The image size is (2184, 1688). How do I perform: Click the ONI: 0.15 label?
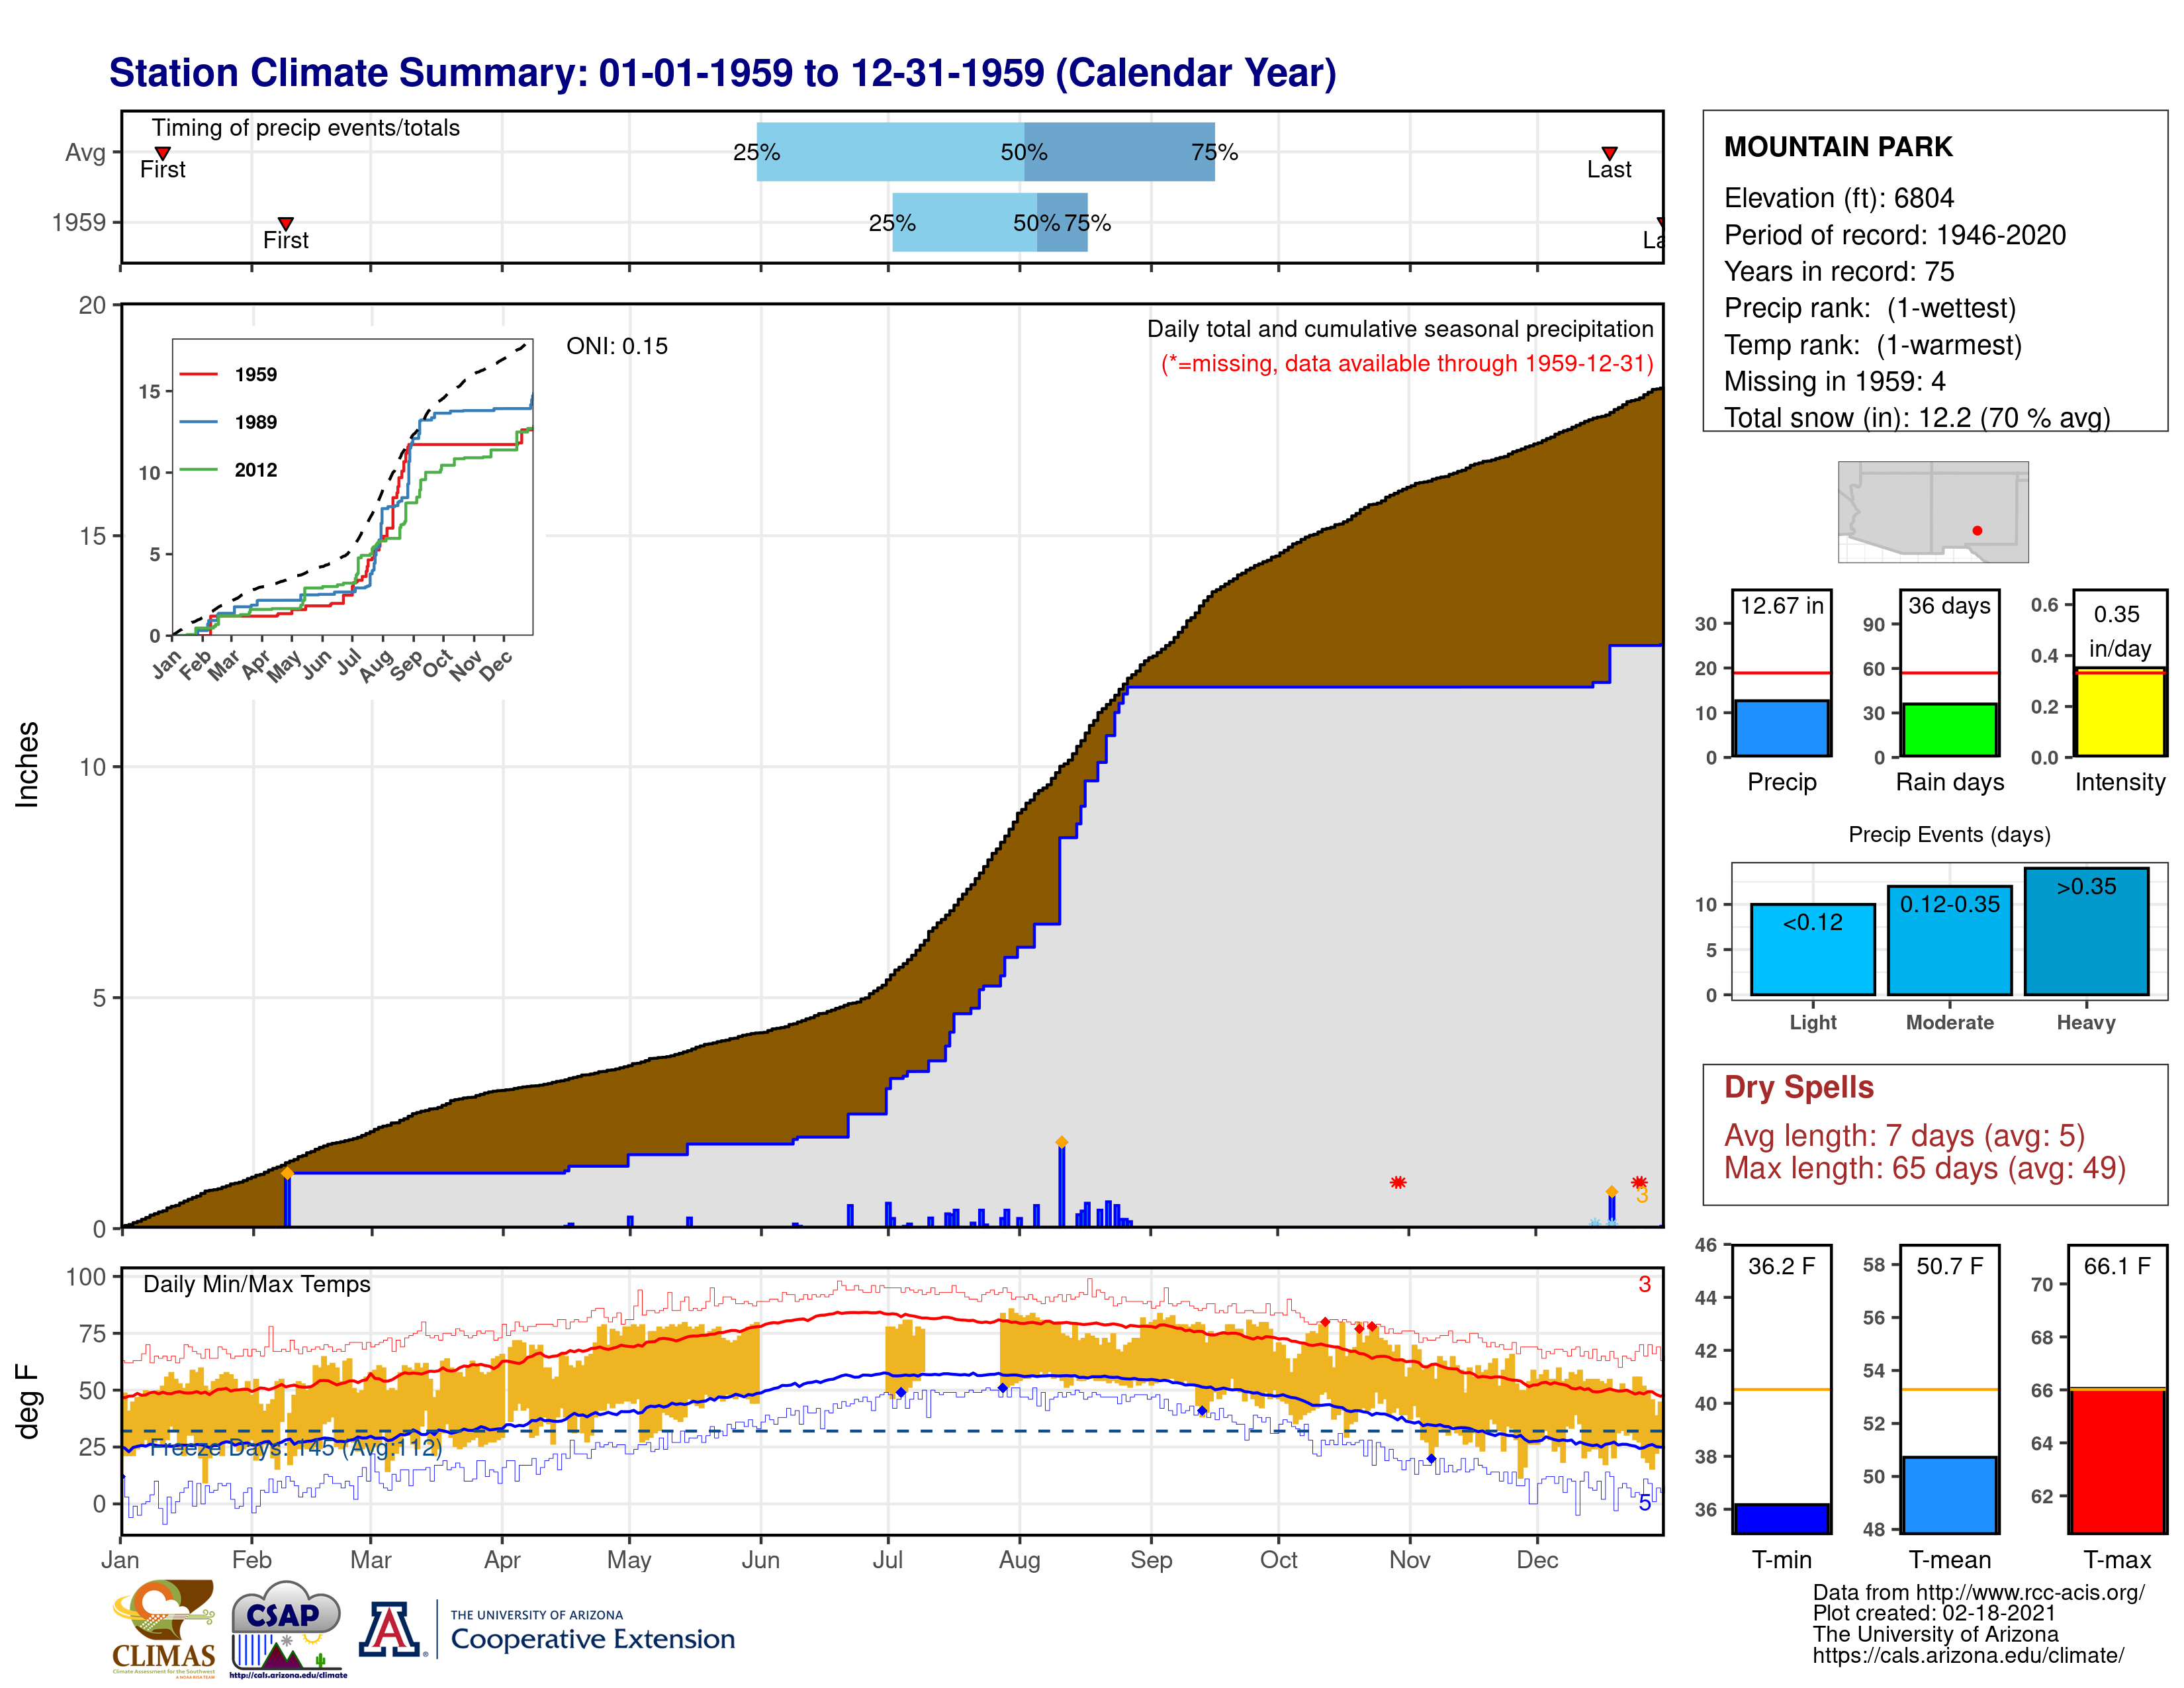click(616, 346)
